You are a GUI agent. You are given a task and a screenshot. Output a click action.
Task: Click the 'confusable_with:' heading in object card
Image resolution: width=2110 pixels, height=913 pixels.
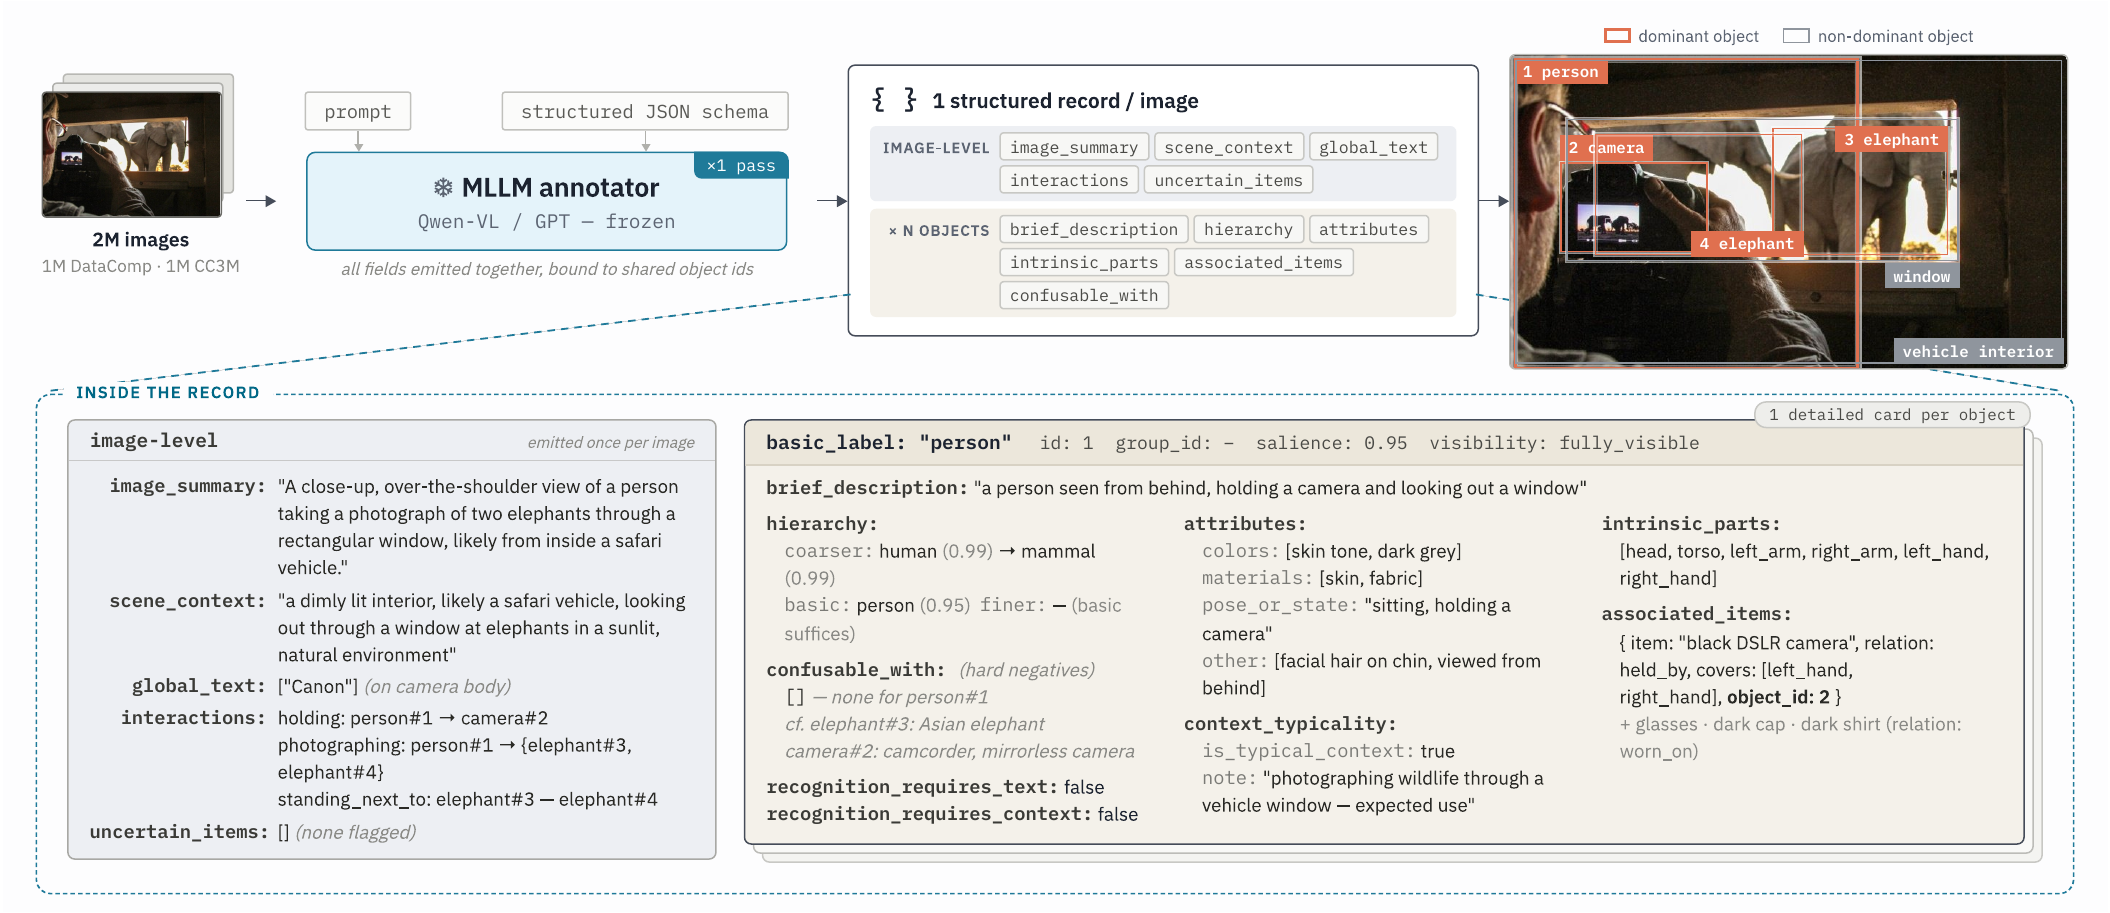856,670
